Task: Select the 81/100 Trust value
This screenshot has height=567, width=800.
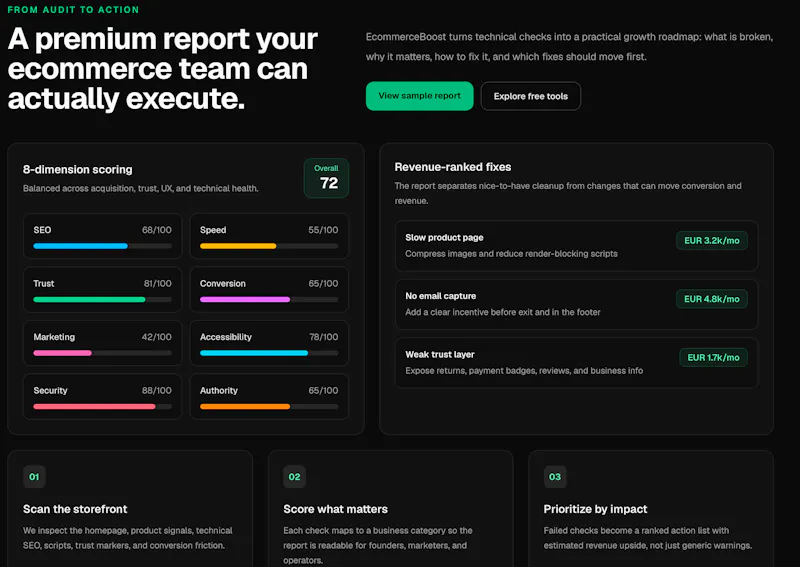Action: 158,284
